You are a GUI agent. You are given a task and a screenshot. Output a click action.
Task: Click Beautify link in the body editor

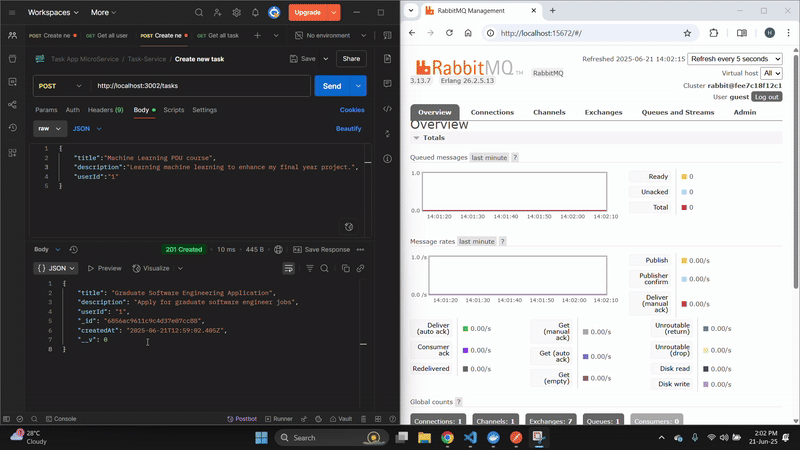348,129
